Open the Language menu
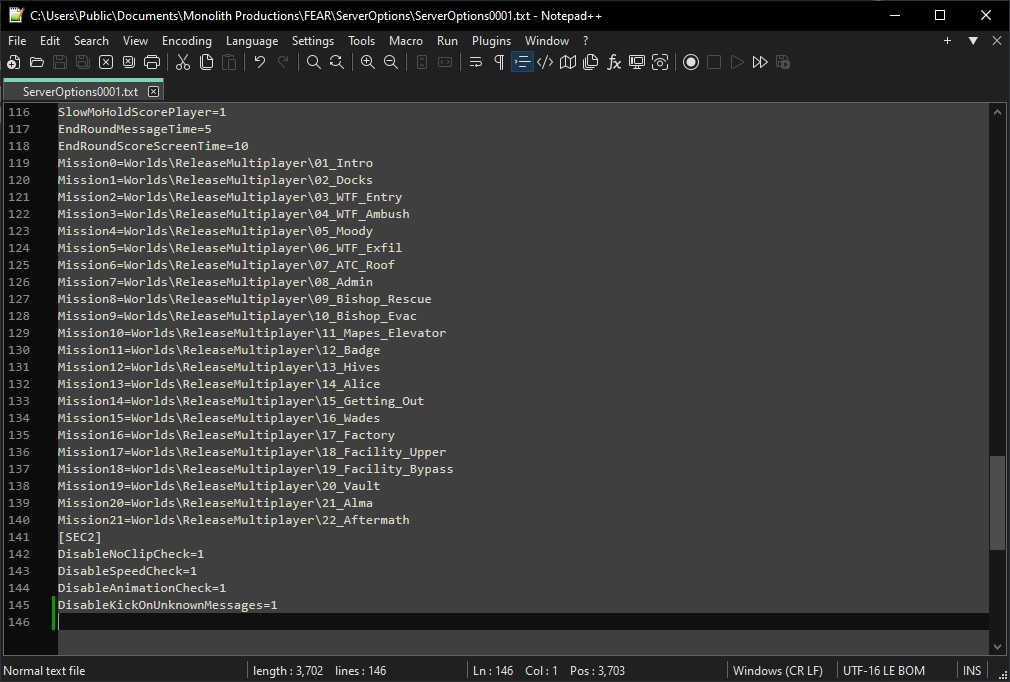Viewport: 1010px width, 682px height. 252,41
